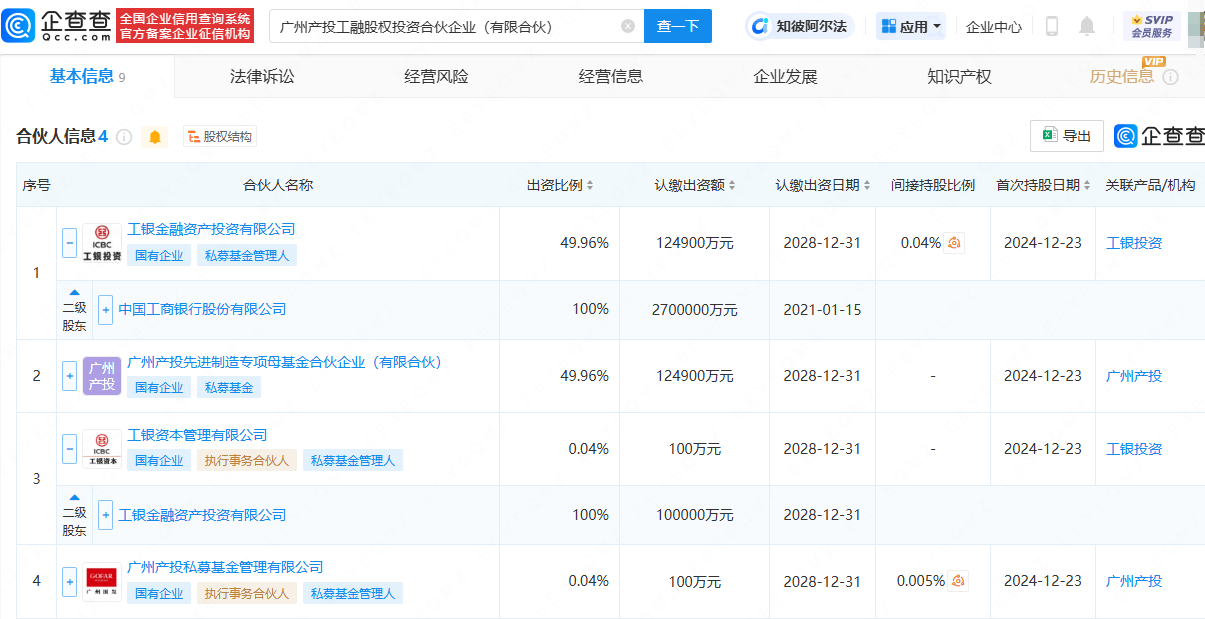Switch to the 基本信息 tab
Image resolution: width=1205 pixels, height=619 pixels.
[87, 77]
